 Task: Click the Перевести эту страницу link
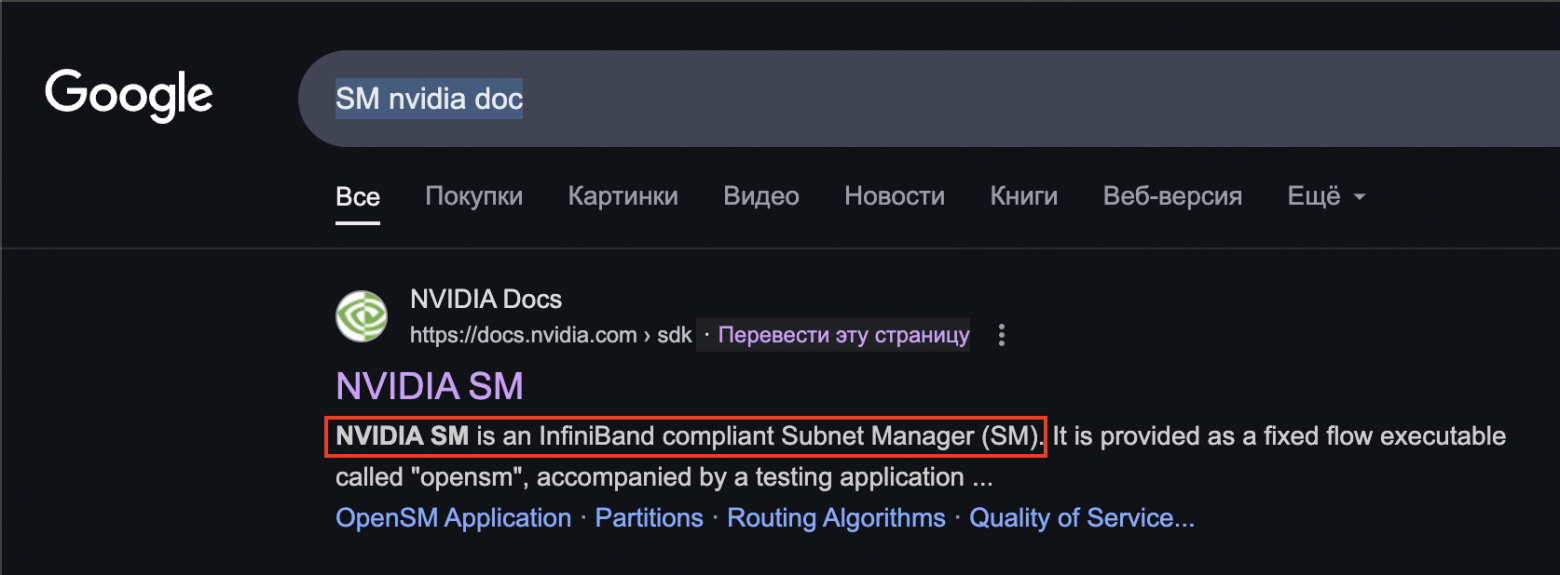pyautogui.click(x=843, y=335)
